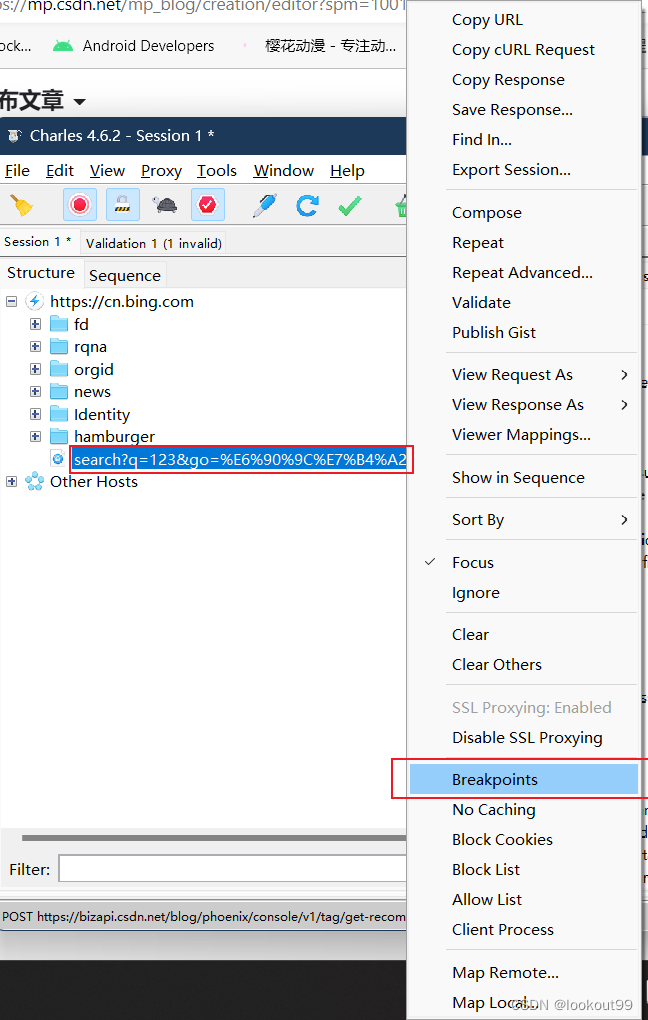Open the View menu
Viewport: 648px width, 1020px height.
click(x=107, y=170)
